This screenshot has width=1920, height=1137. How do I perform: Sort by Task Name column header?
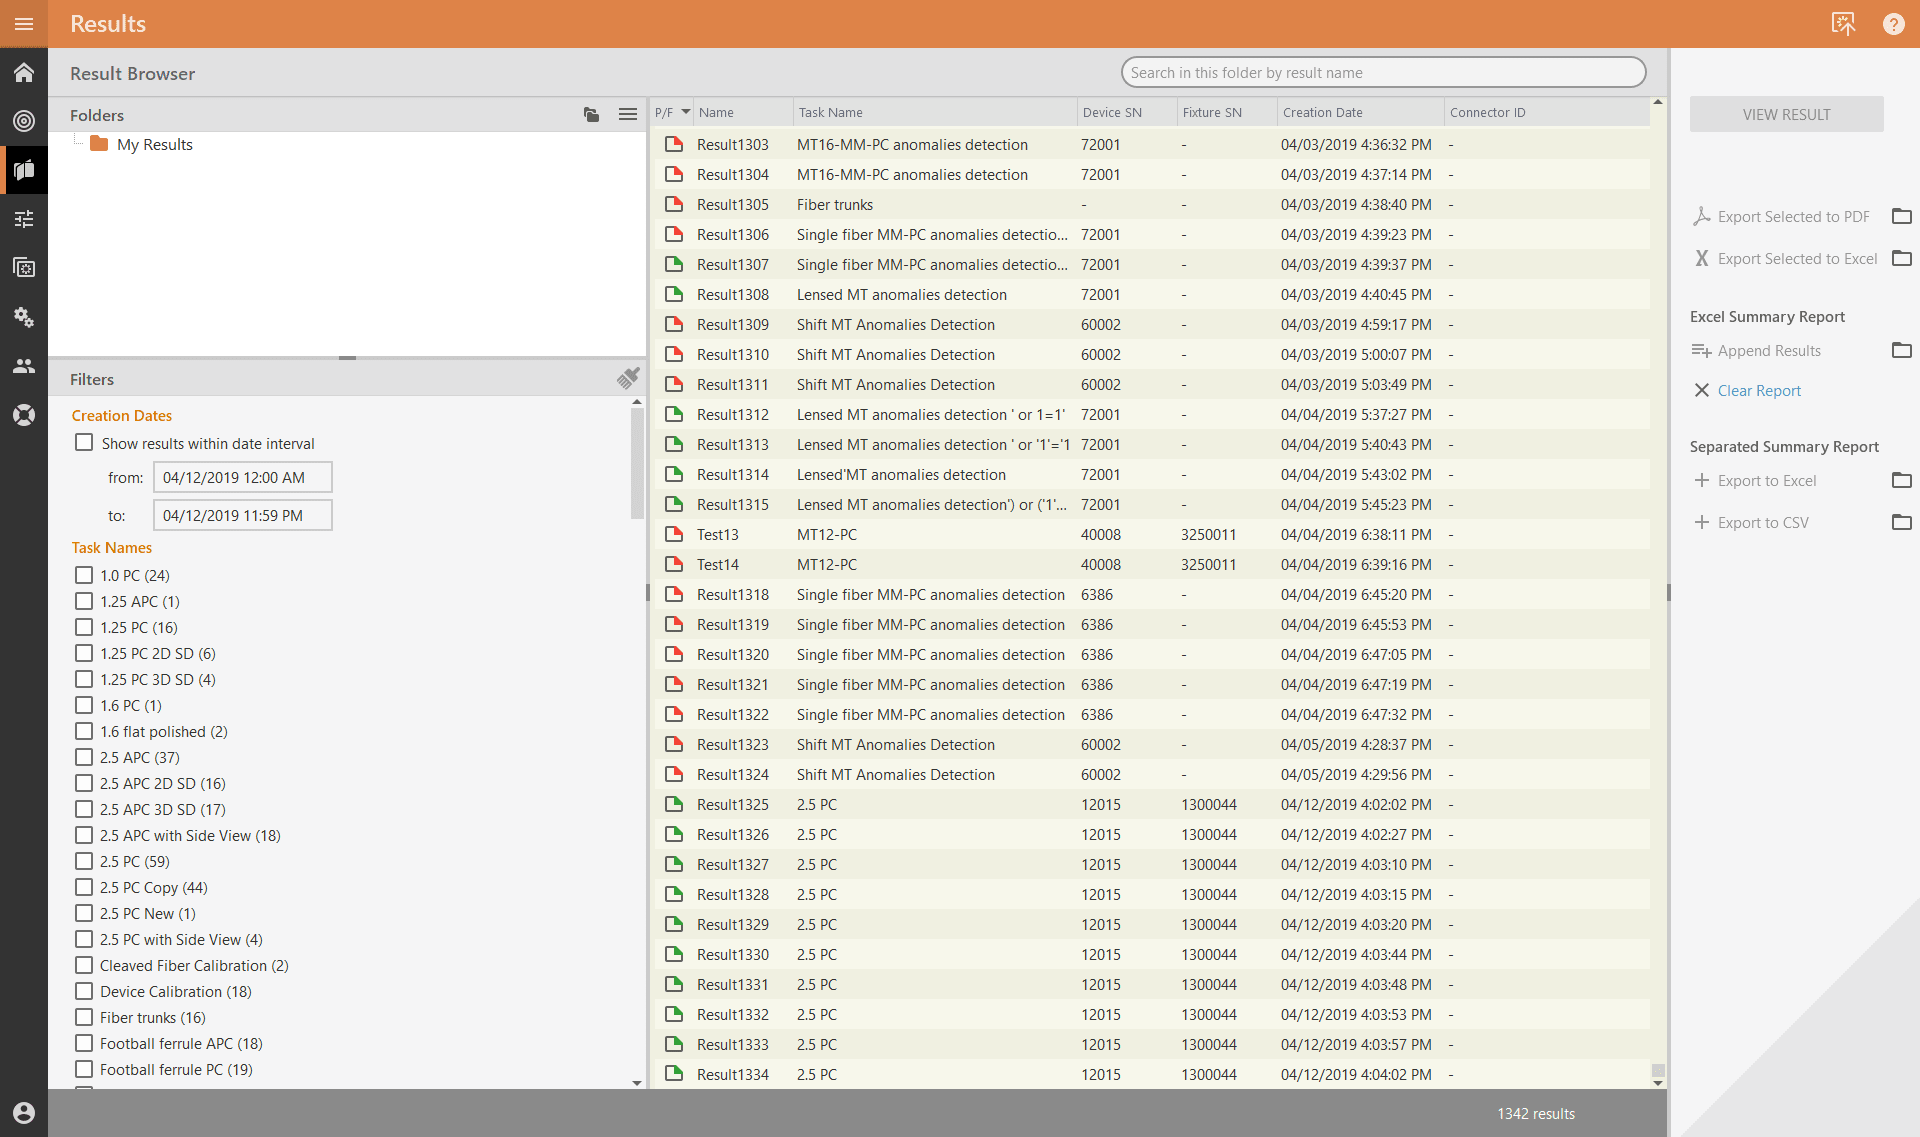[x=830, y=113]
